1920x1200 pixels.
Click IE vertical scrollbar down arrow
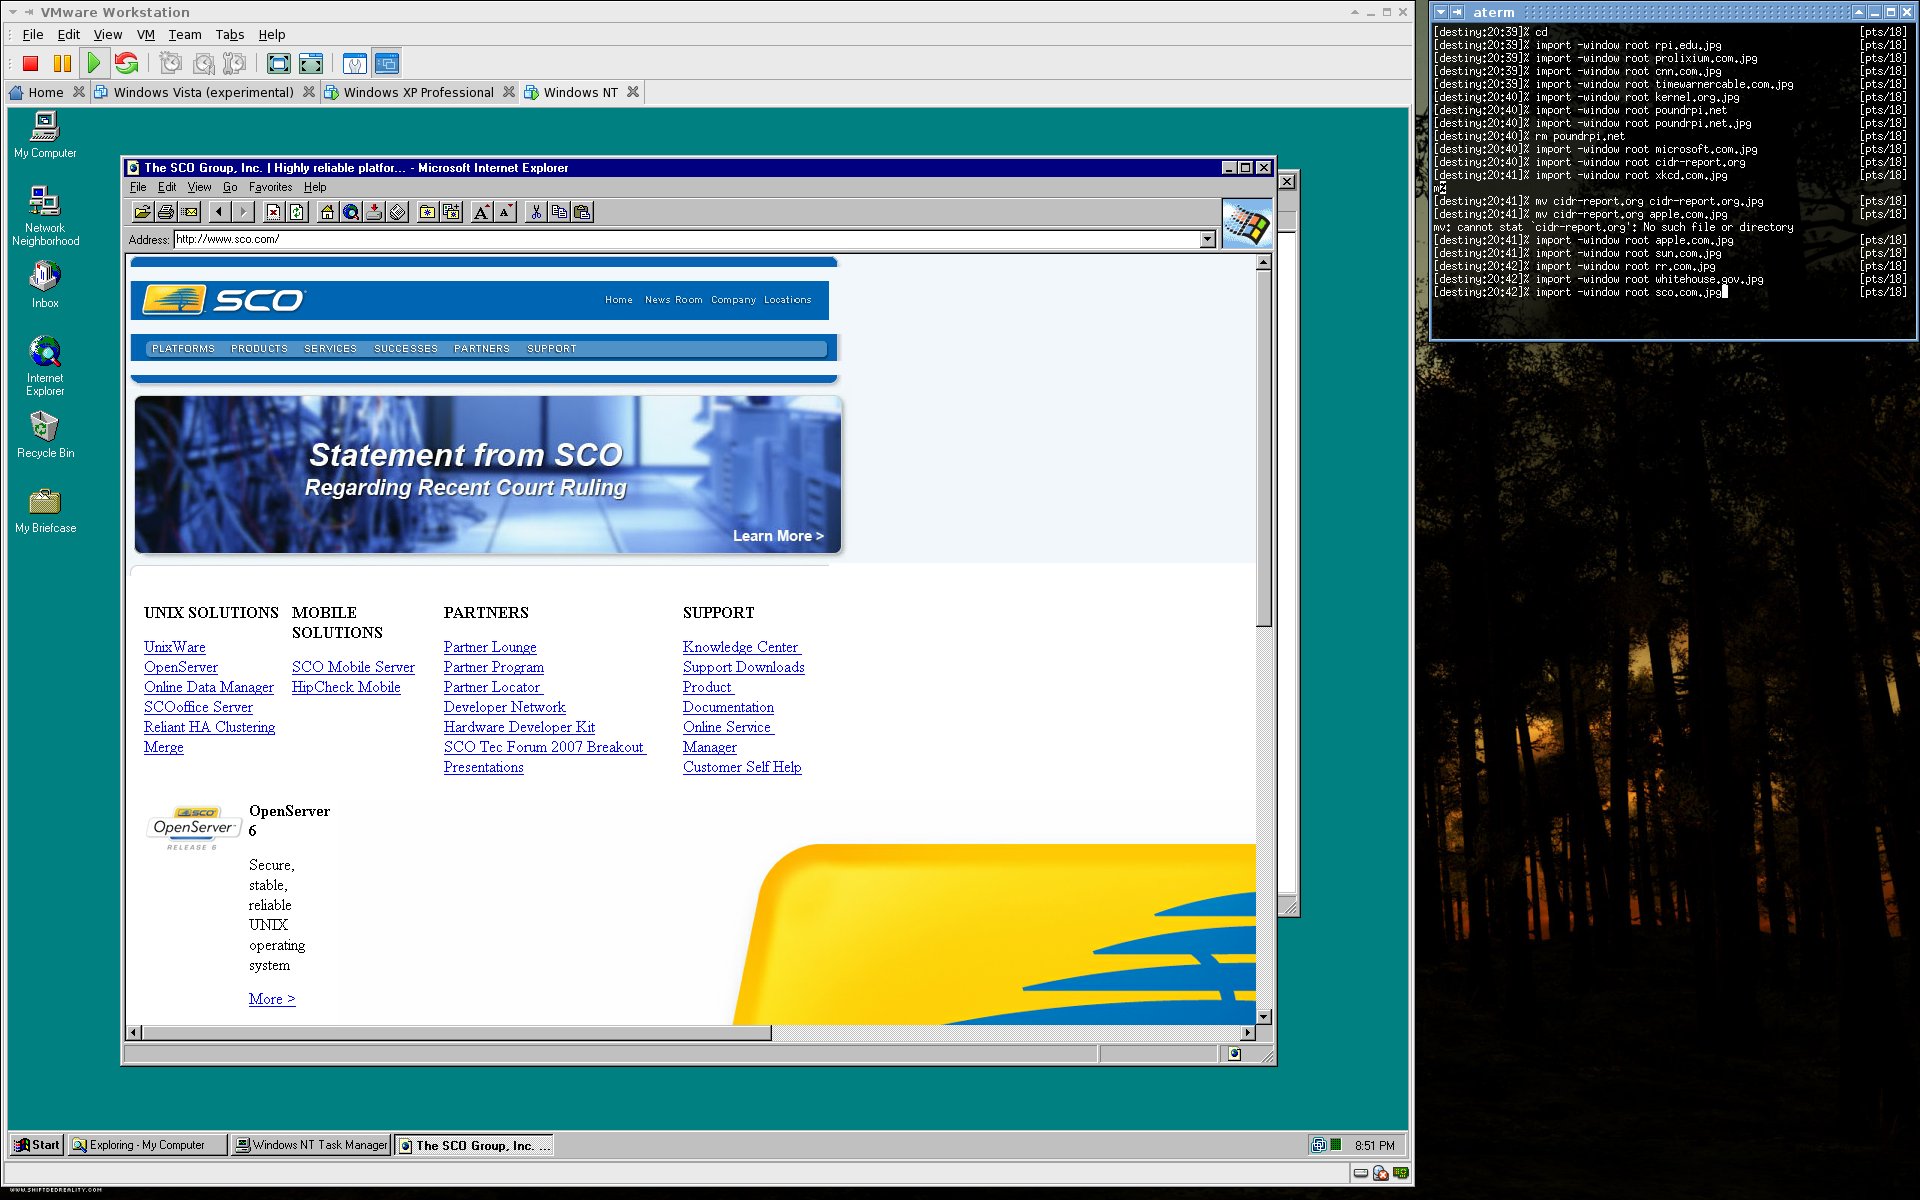(1264, 1017)
